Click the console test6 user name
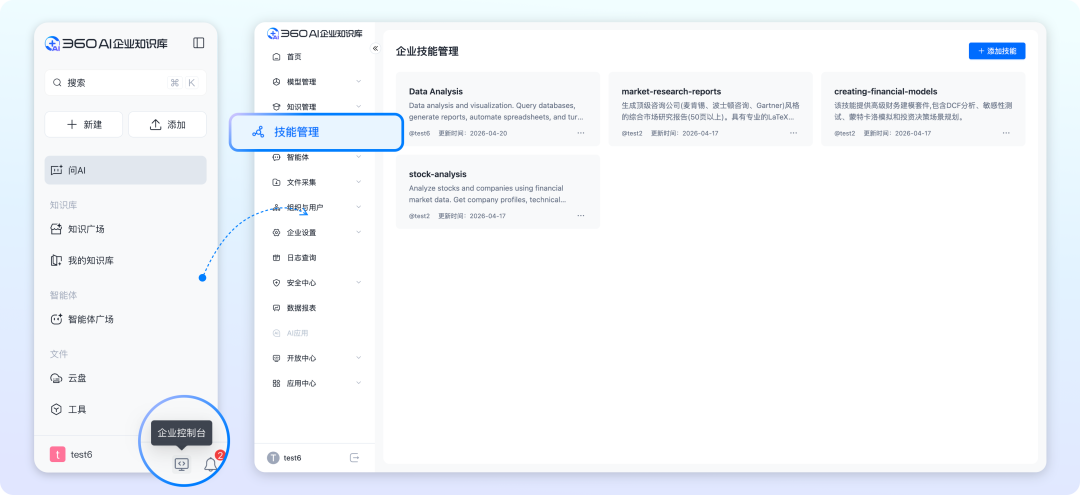Screen dimensions: 1080x495 coord(293,458)
